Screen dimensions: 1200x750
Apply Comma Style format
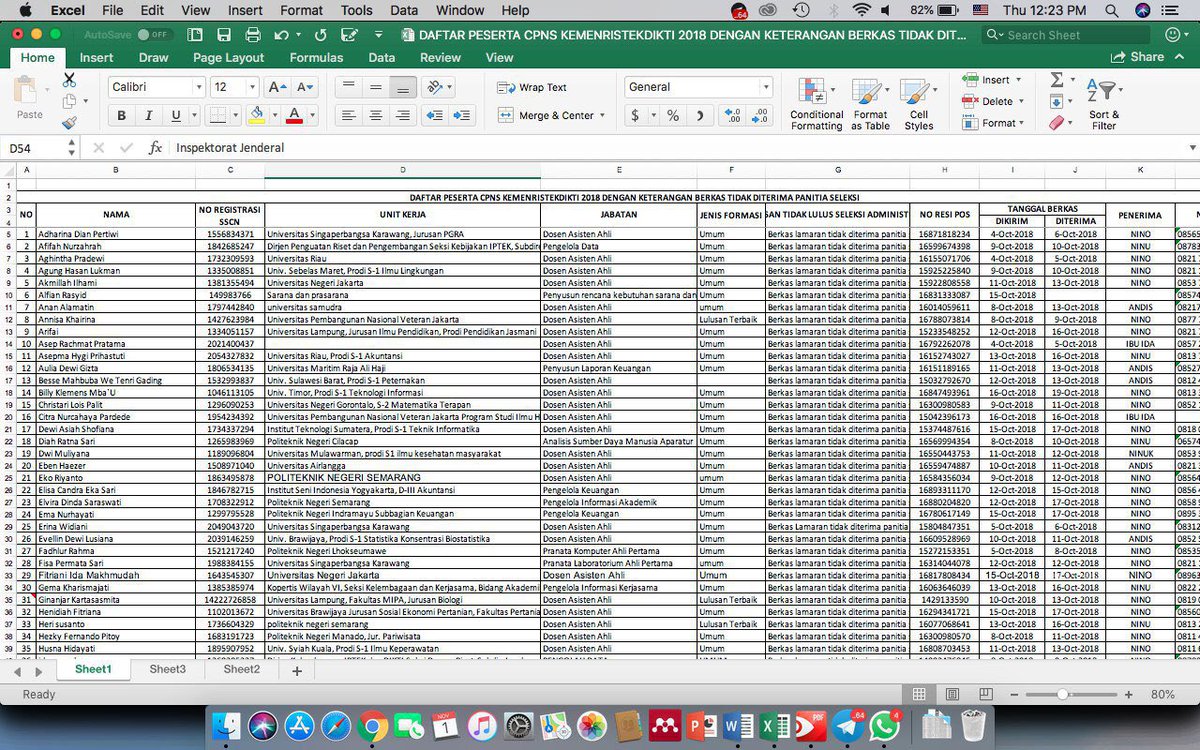pos(700,115)
